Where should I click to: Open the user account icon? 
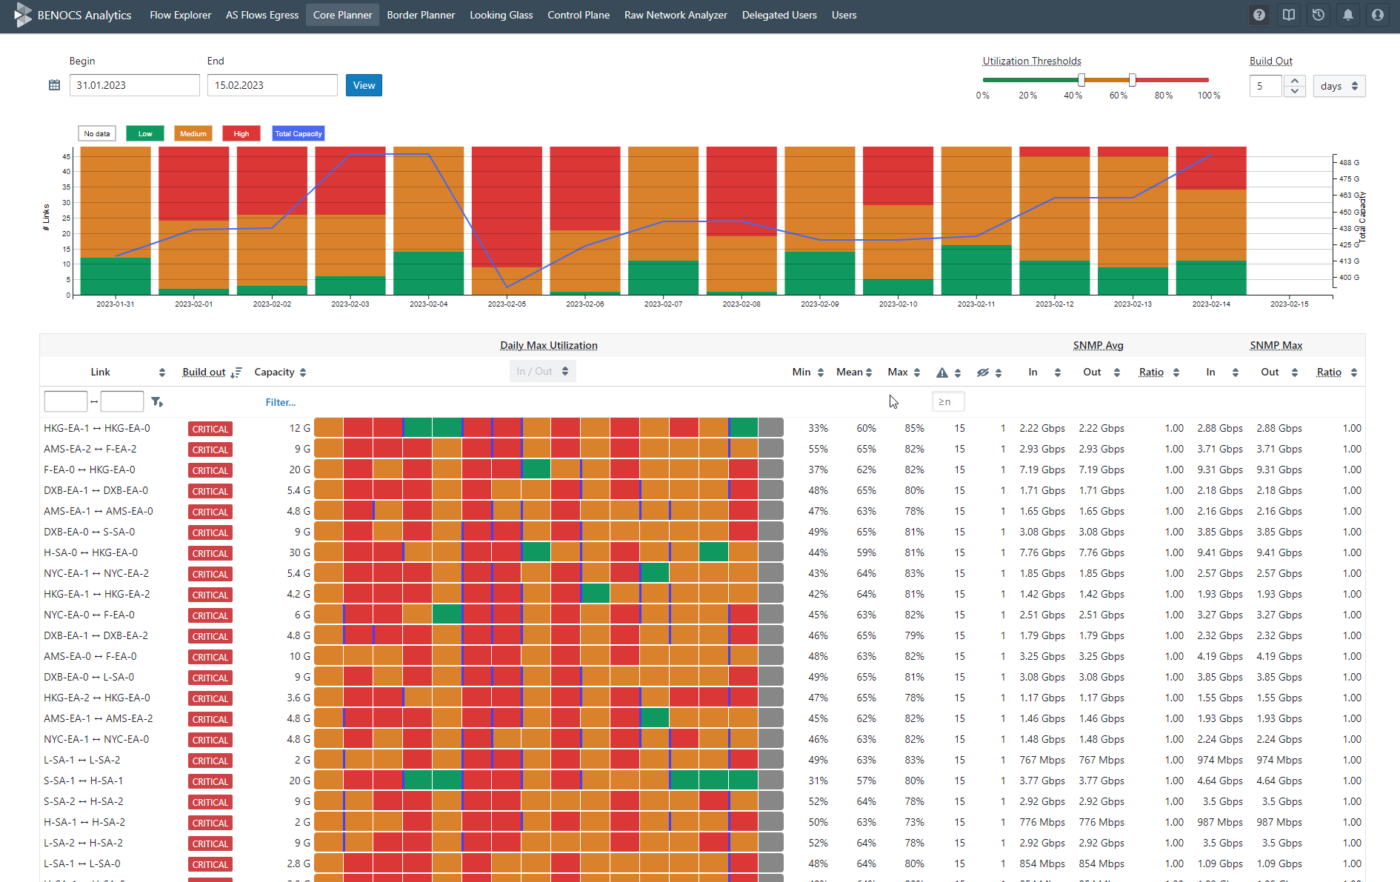pos(1378,15)
